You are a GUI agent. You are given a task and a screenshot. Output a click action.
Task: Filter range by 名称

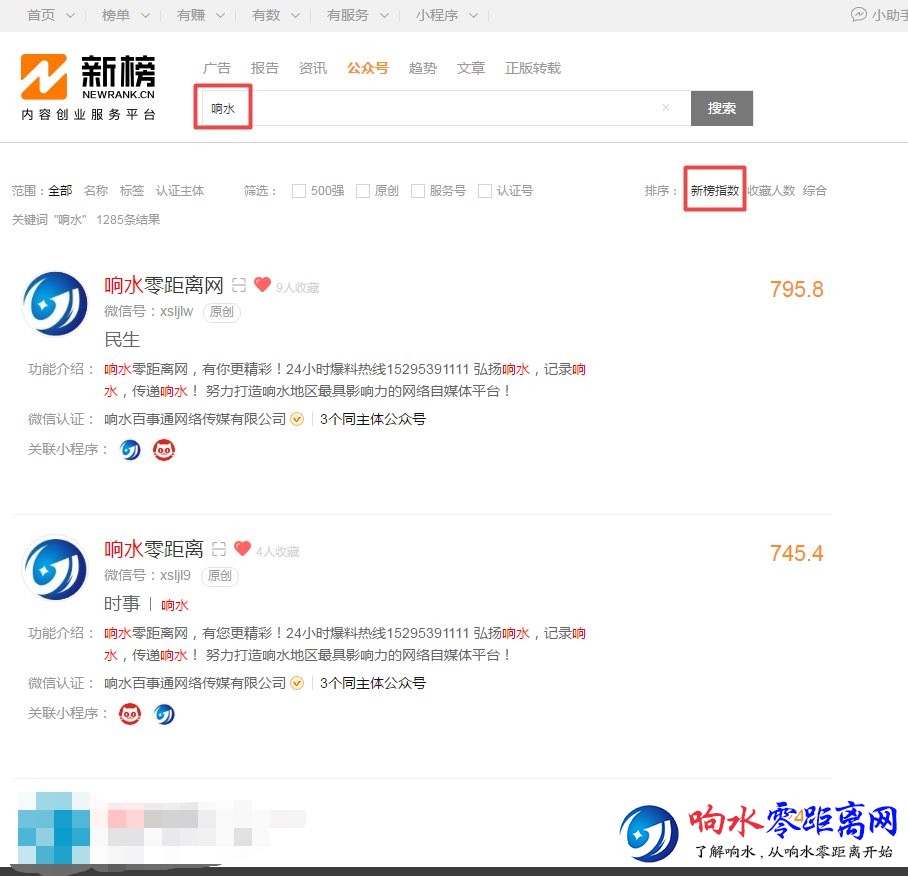[96, 190]
